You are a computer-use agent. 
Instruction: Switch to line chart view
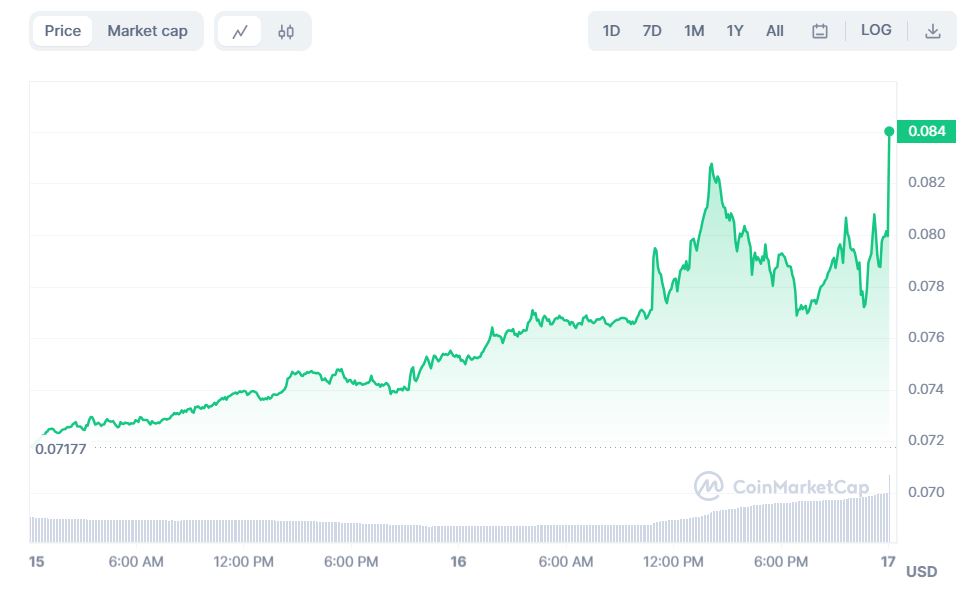pyautogui.click(x=240, y=31)
